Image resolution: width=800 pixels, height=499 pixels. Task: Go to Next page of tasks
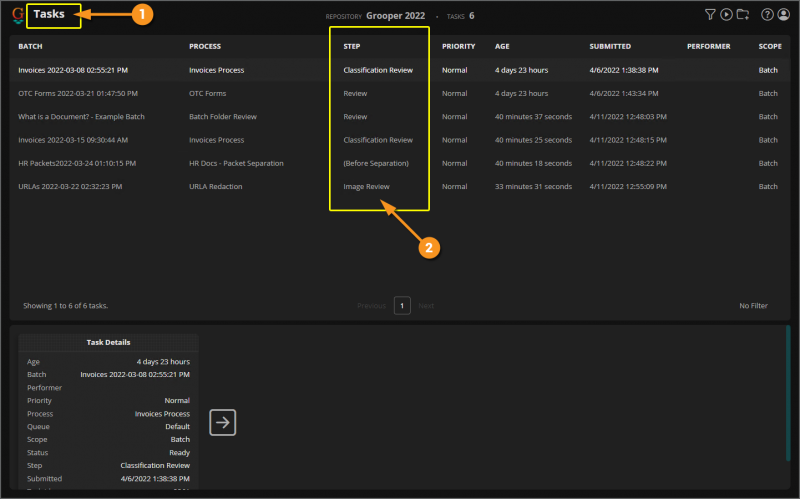[426, 306]
